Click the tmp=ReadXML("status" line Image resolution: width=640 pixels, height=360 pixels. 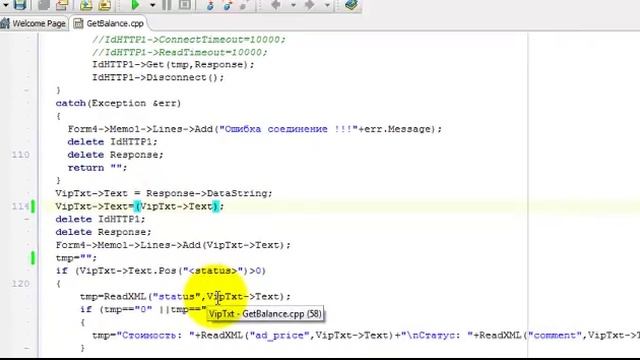(x=185, y=297)
